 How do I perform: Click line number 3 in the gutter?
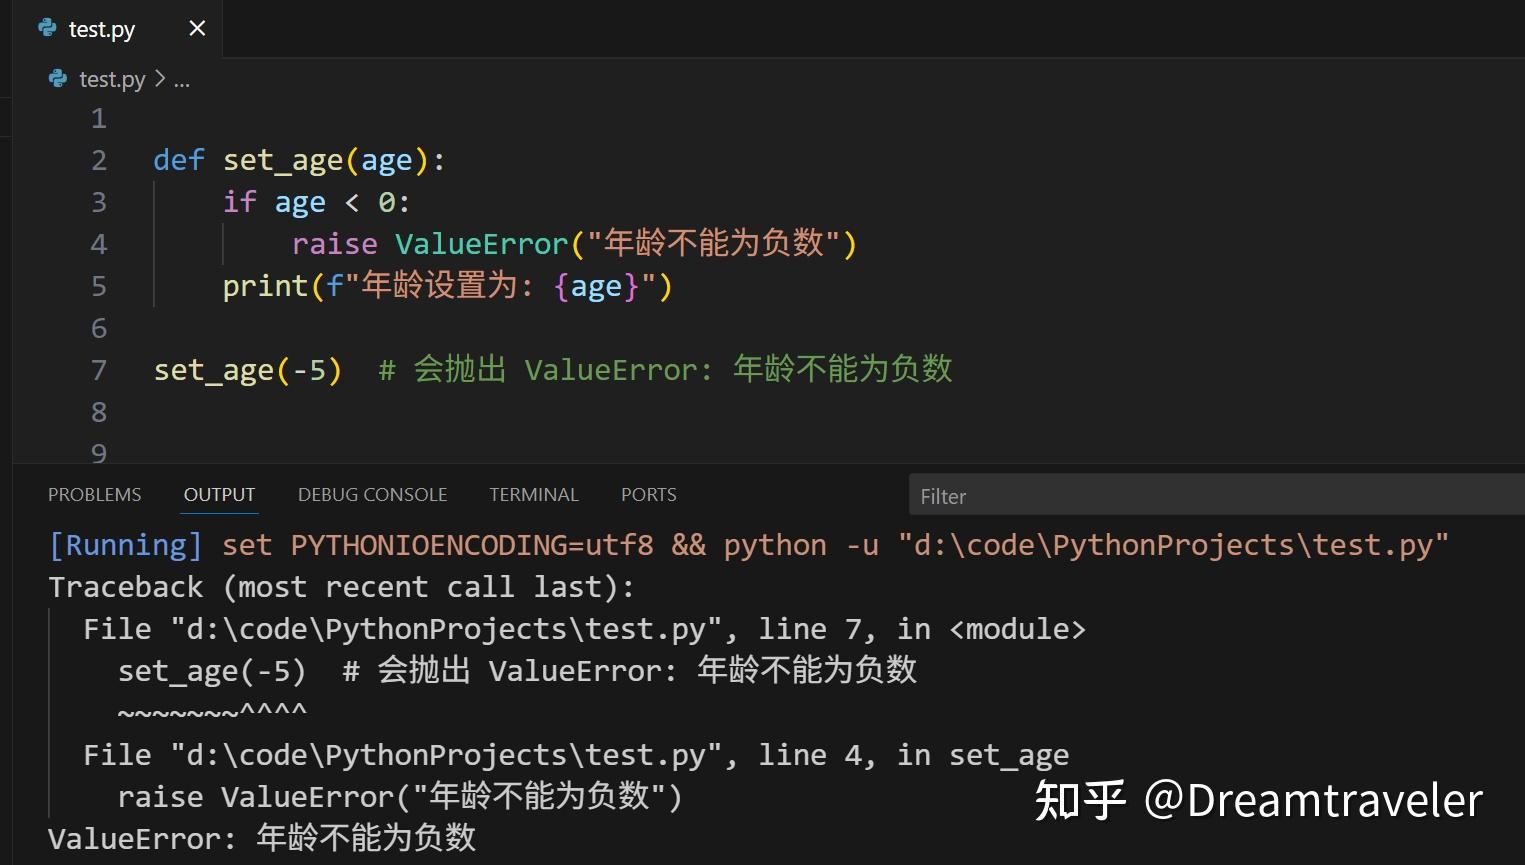coord(98,201)
